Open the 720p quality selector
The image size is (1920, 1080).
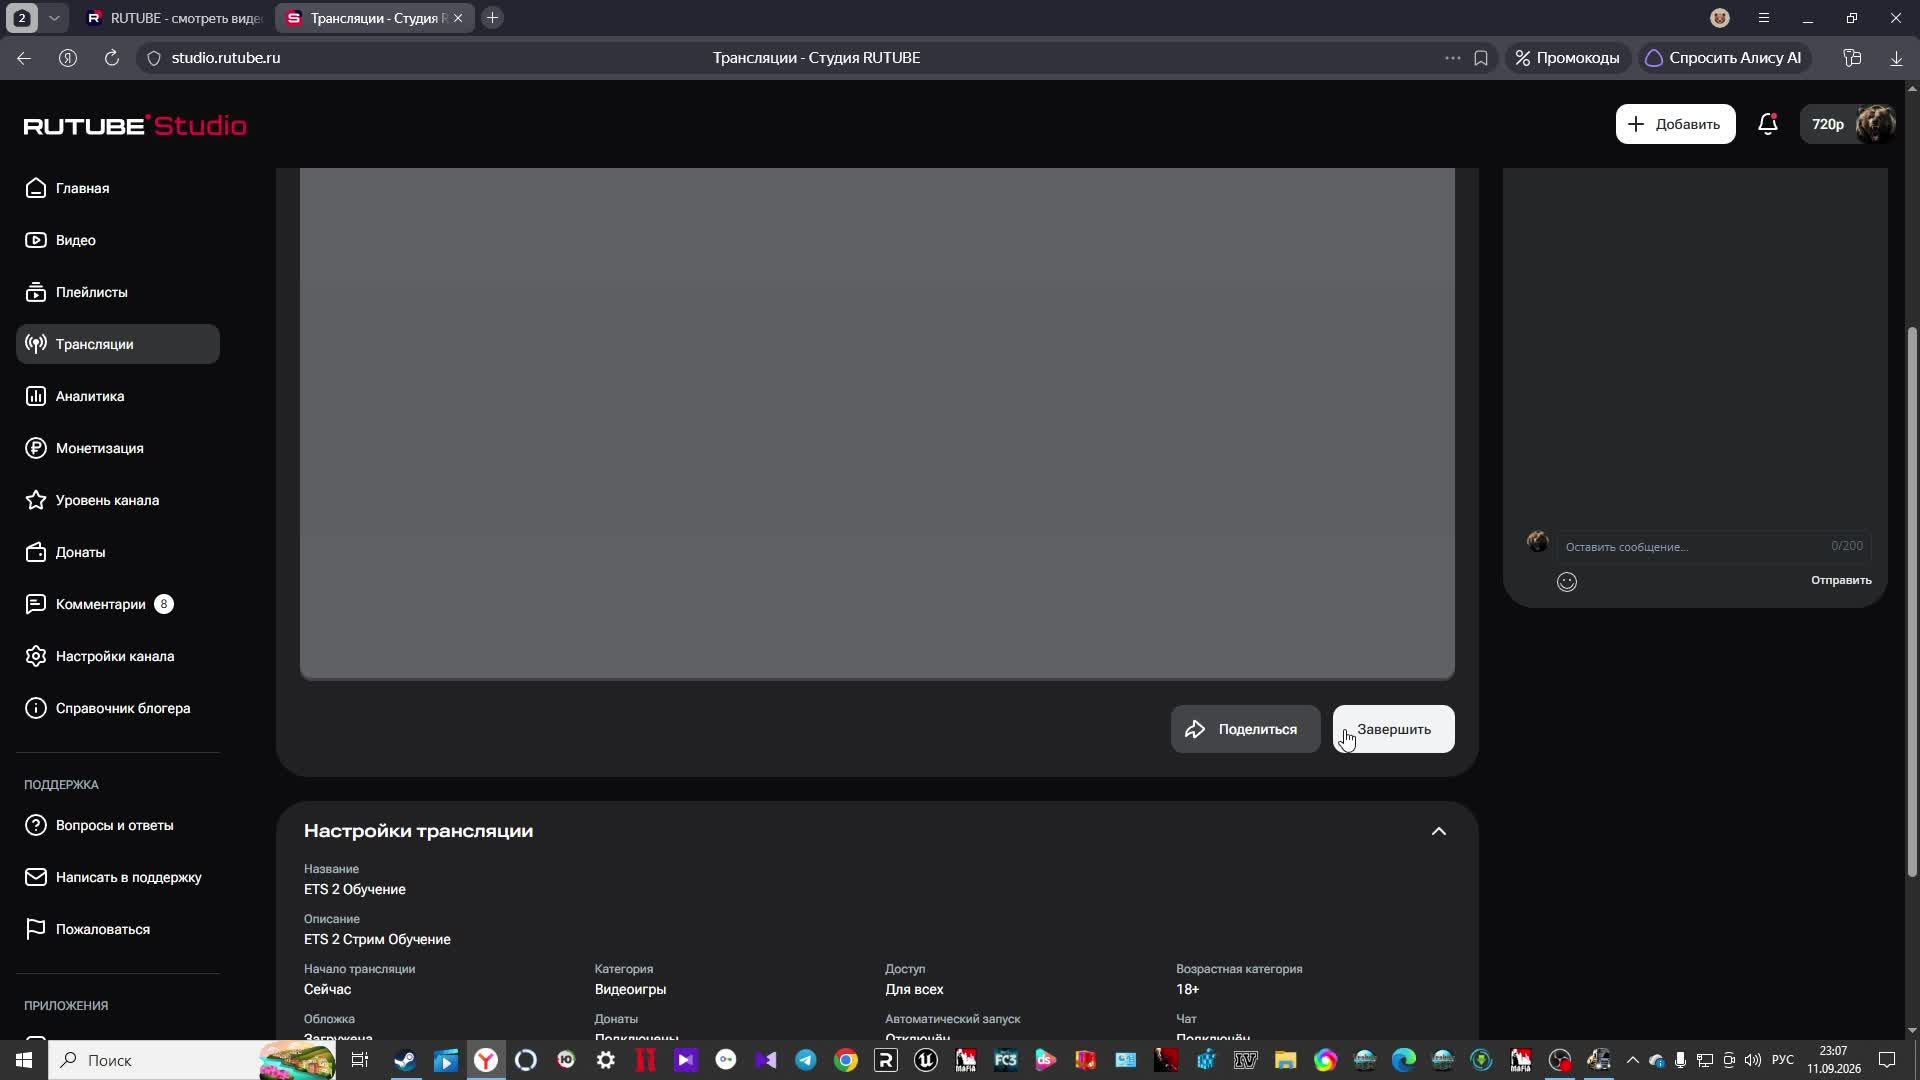click(1827, 124)
